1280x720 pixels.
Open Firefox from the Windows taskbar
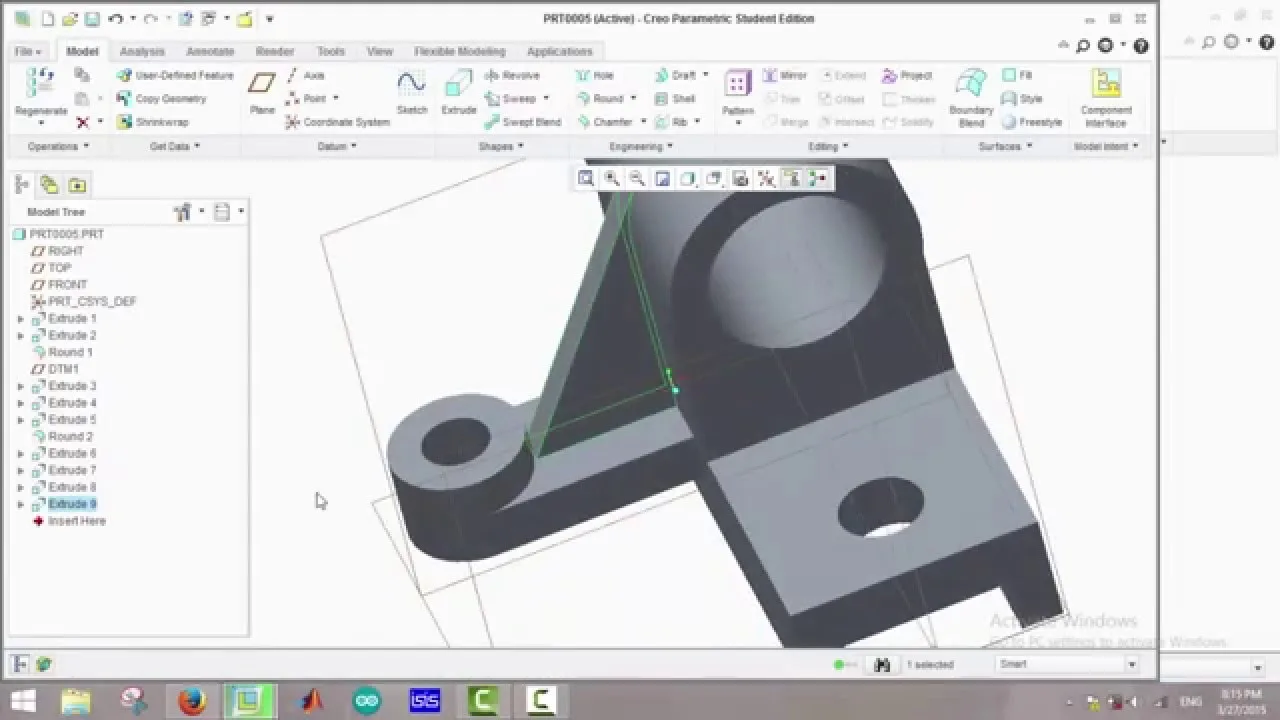[x=192, y=701]
